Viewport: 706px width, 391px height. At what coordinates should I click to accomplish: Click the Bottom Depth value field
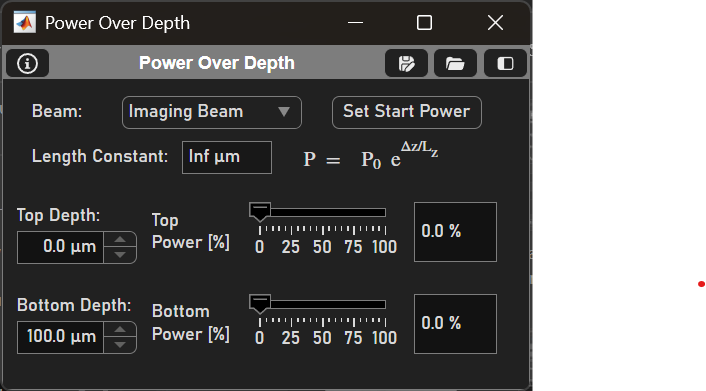tap(61, 337)
